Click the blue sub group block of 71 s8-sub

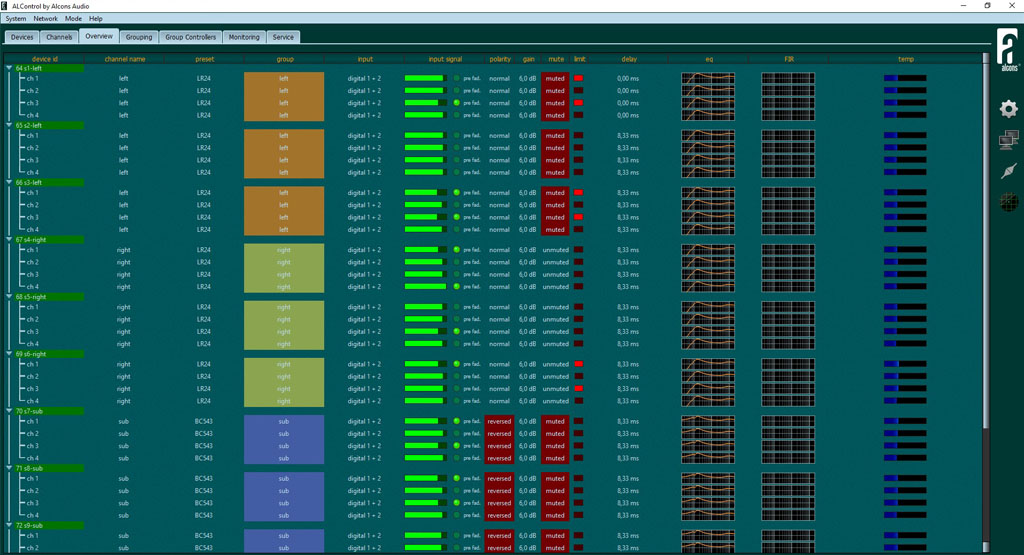(284, 497)
